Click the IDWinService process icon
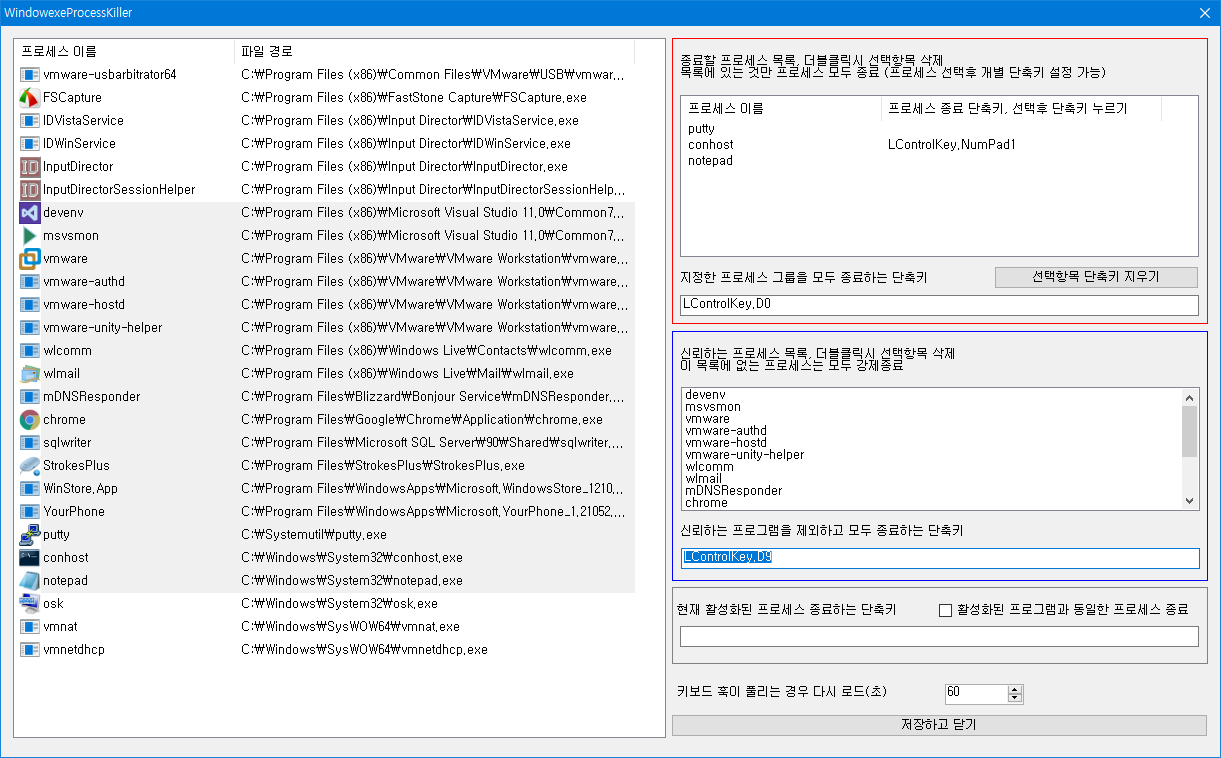 [x=29, y=144]
